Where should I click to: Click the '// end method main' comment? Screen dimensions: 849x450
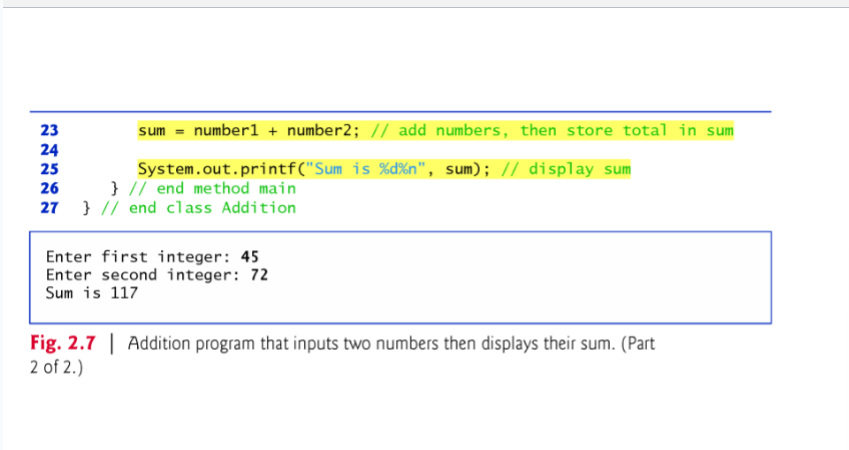(212, 188)
